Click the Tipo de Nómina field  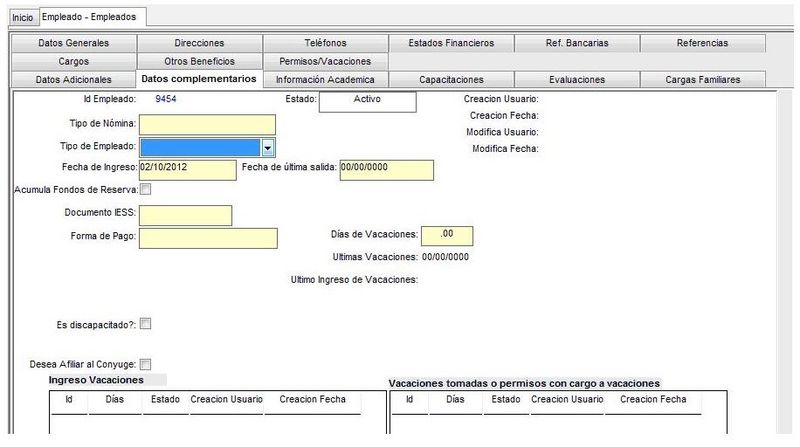207,125
